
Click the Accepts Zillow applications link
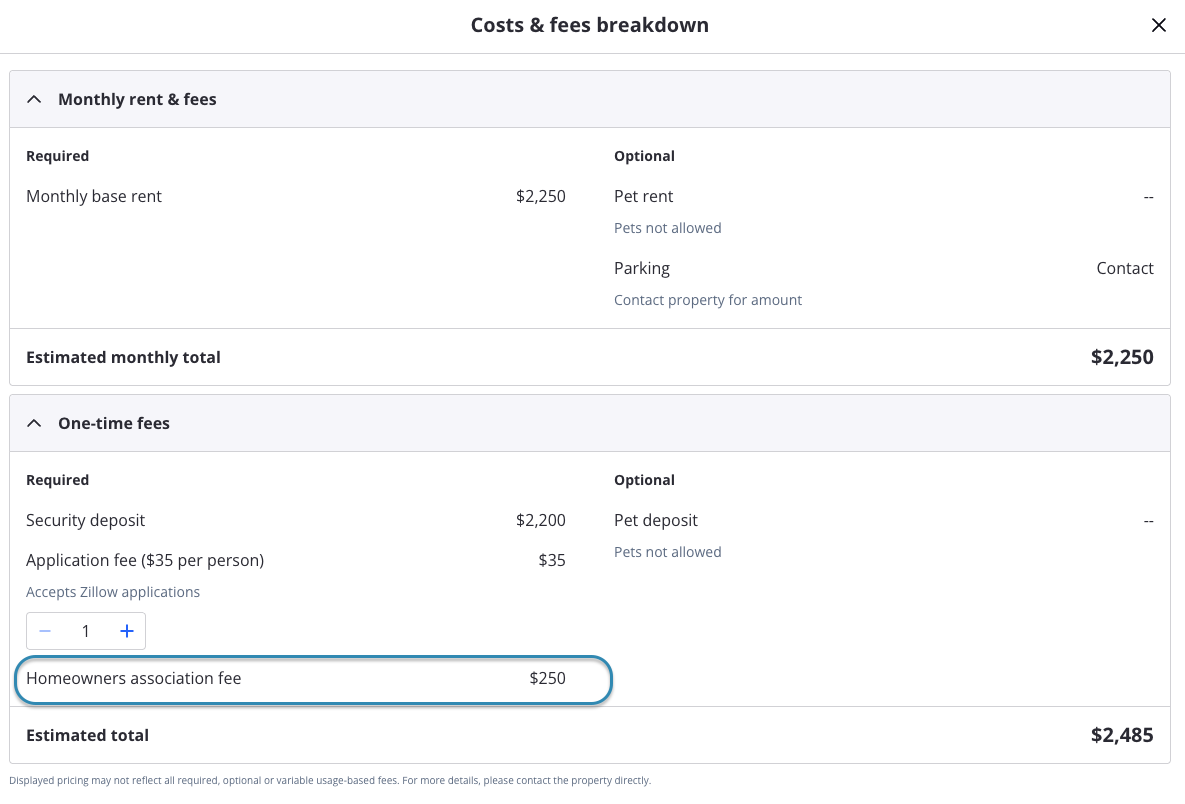click(113, 591)
